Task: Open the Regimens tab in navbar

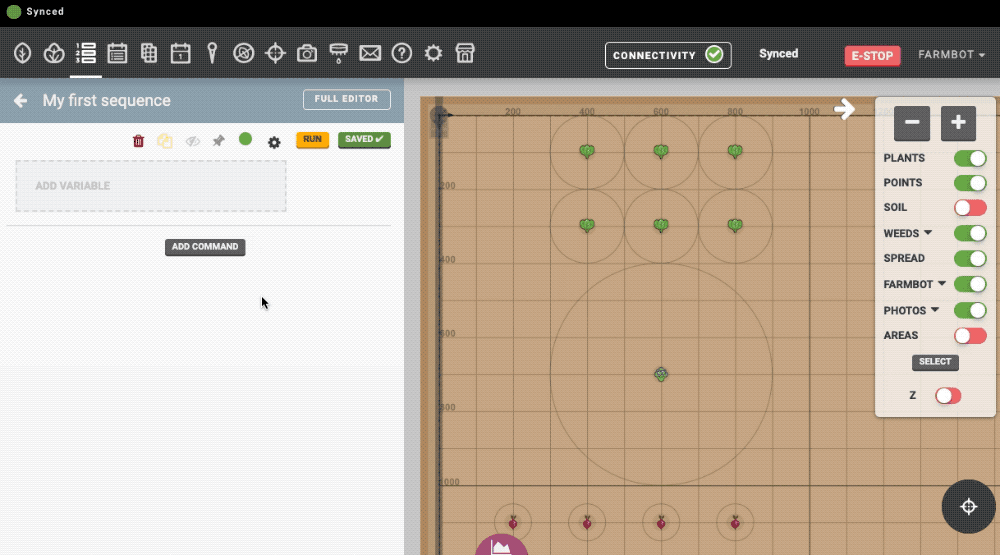Action: (x=117, y=53)
